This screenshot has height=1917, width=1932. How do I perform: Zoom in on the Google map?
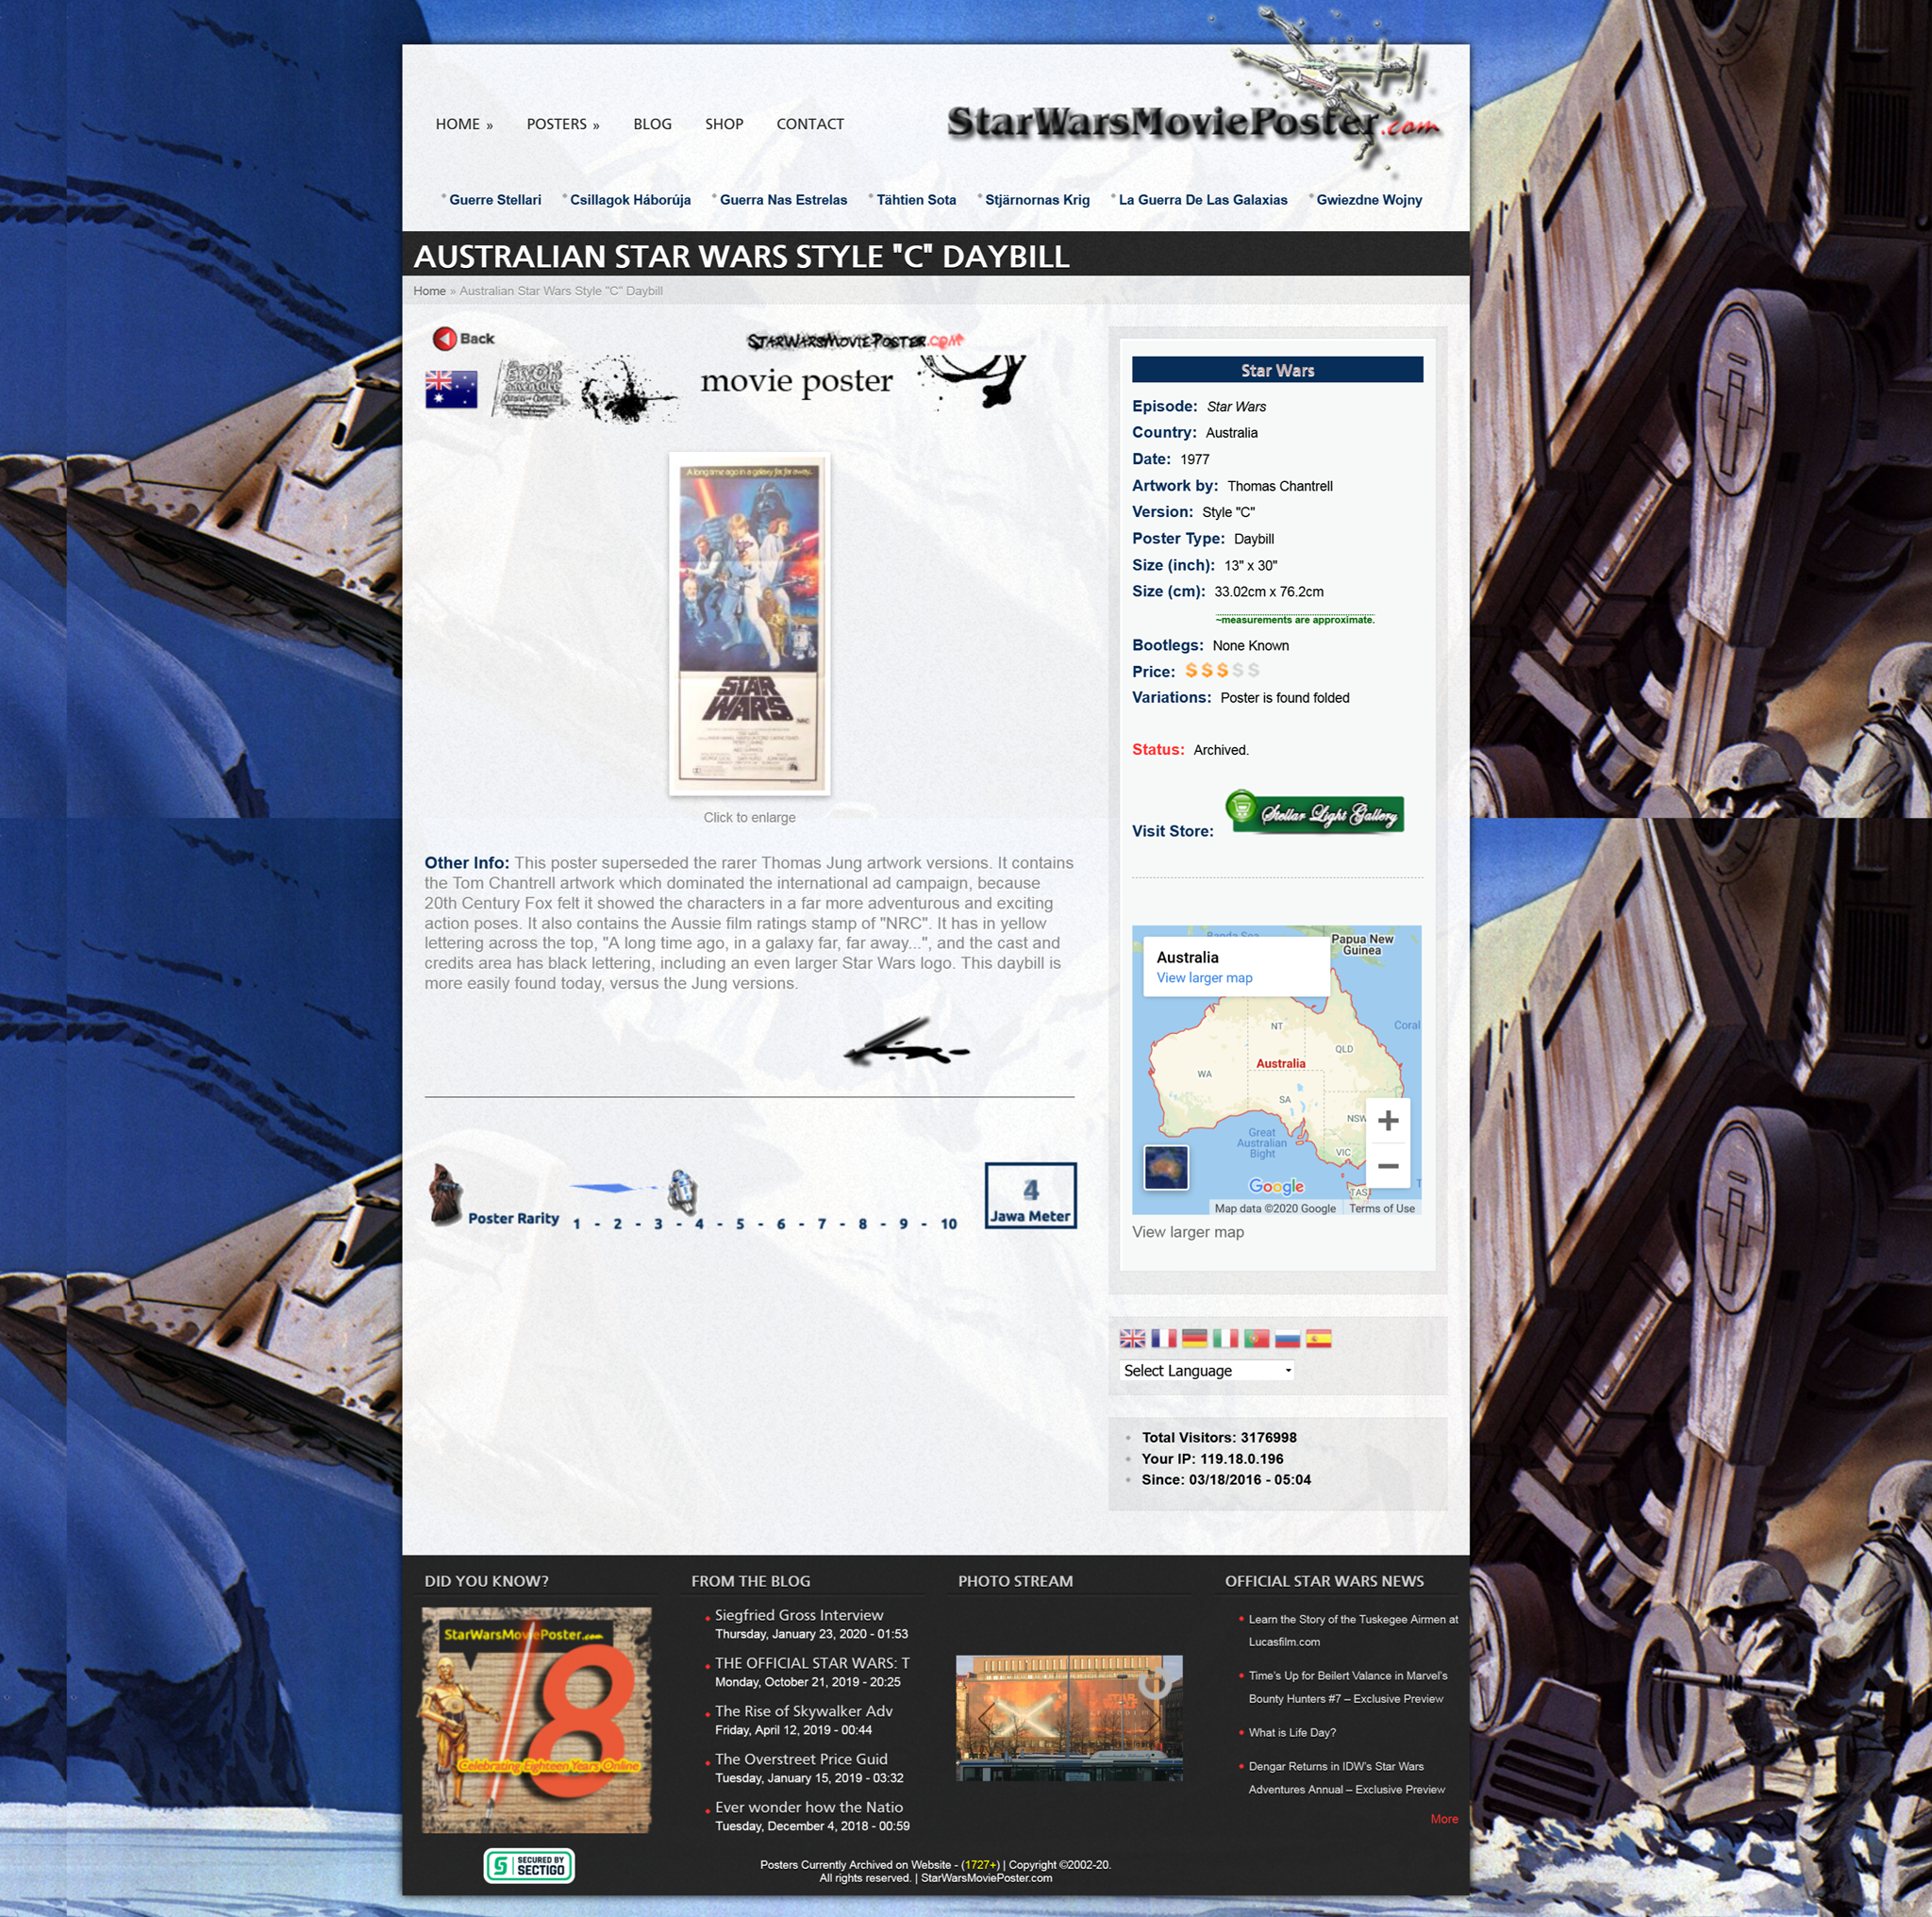(1388, 1121)
